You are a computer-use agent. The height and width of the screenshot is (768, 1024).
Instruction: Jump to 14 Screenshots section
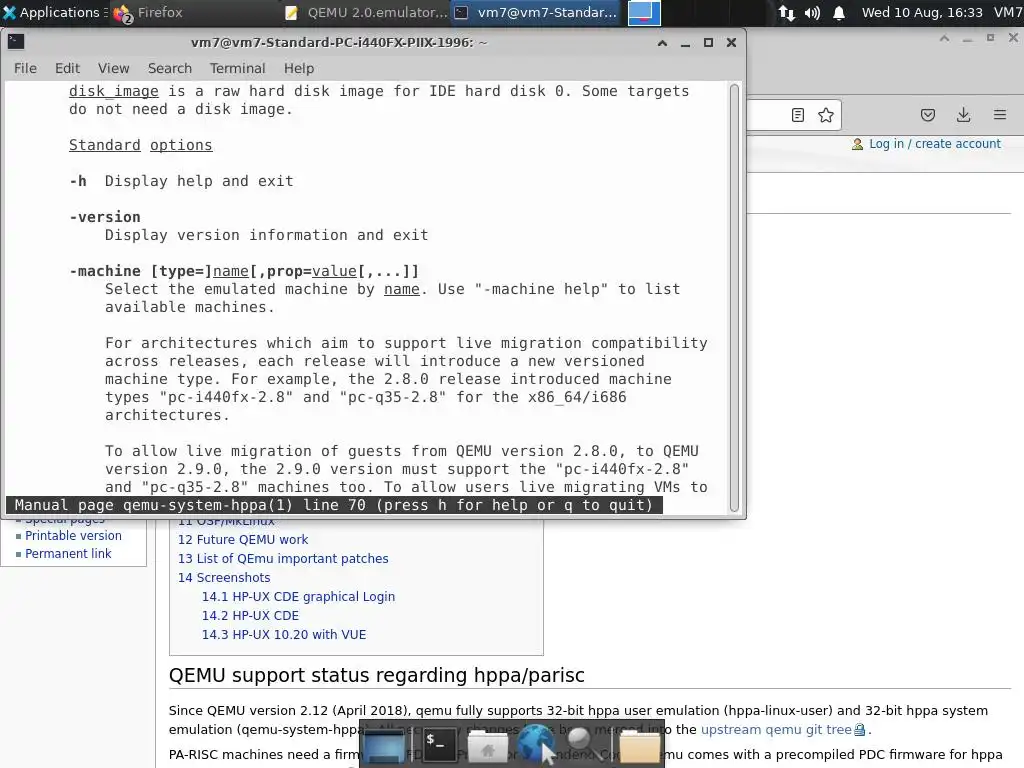[224, 577]
